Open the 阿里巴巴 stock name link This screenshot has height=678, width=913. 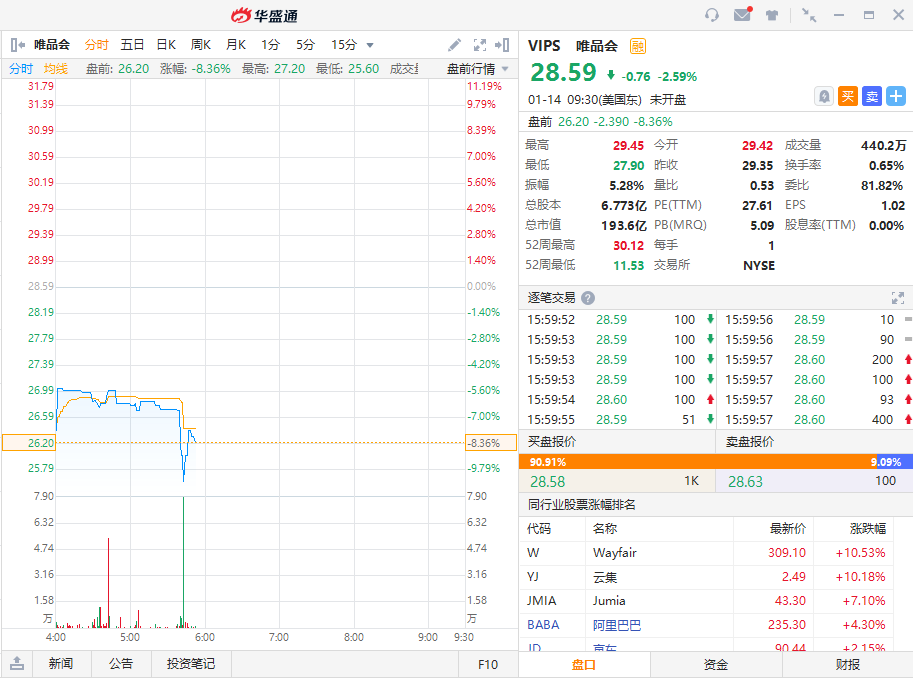[x=617, y=626]
